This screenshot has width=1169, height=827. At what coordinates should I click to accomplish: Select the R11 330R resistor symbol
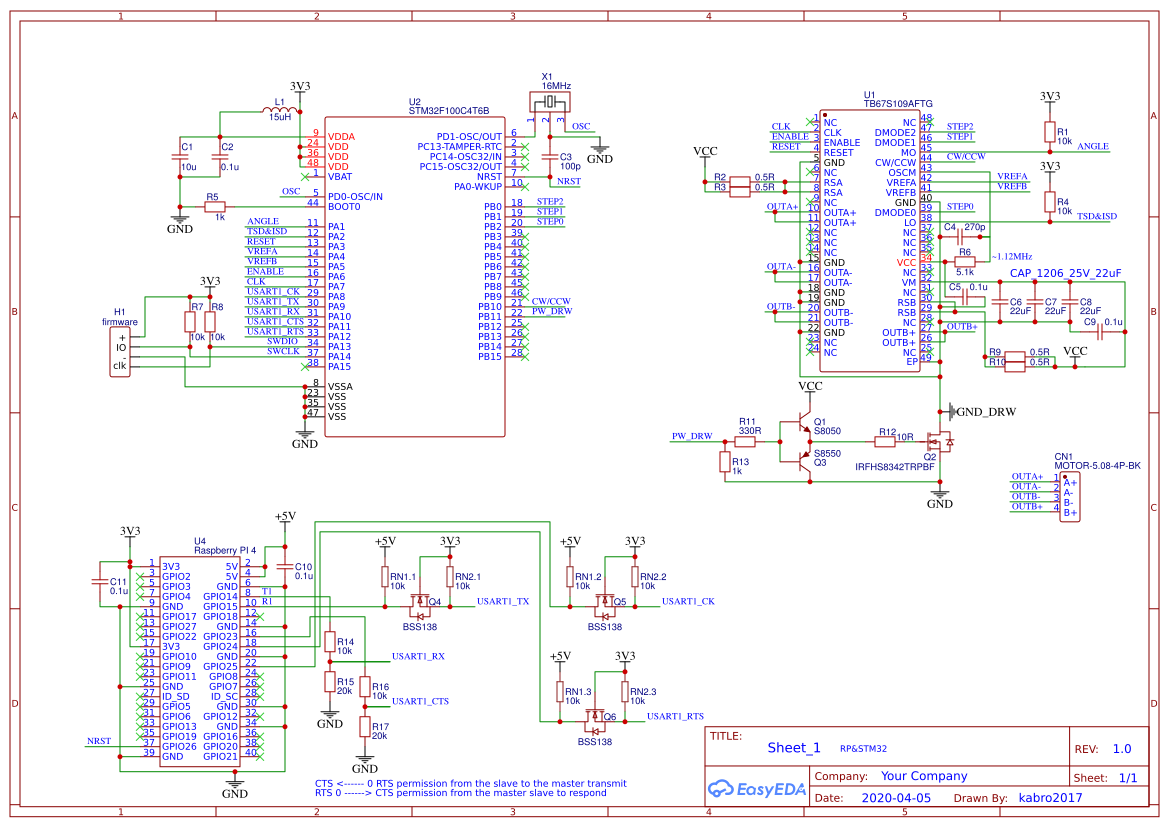(746, 441)
